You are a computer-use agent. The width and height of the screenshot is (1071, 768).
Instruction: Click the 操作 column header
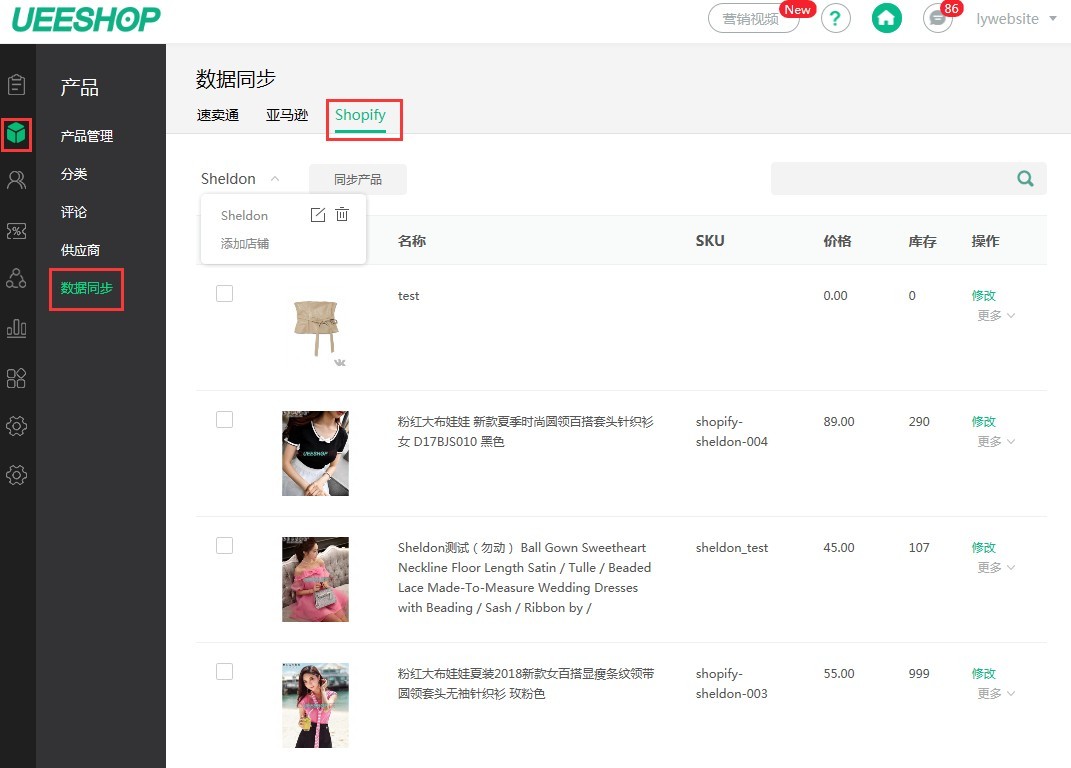pos(986,241)
